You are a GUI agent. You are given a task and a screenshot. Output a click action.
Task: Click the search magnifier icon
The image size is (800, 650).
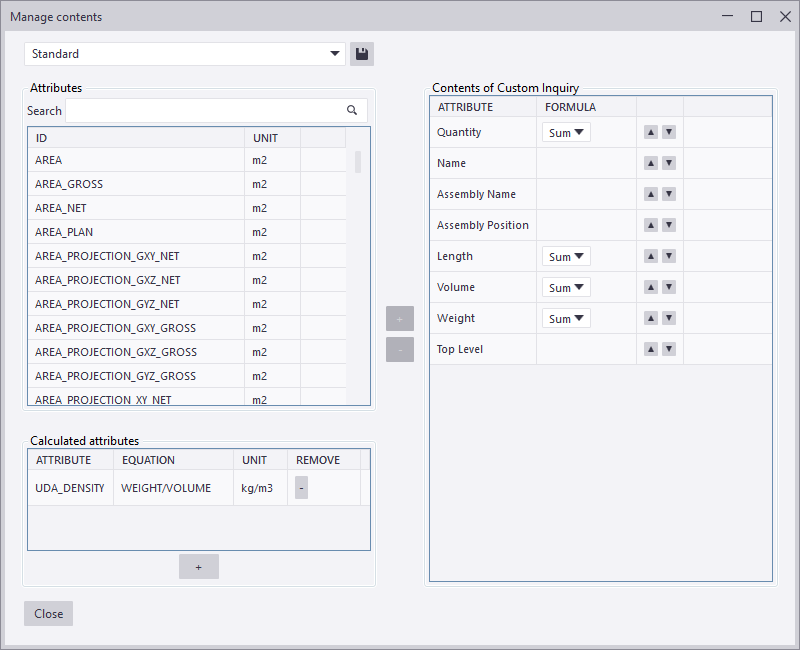[x=351, y=110]
